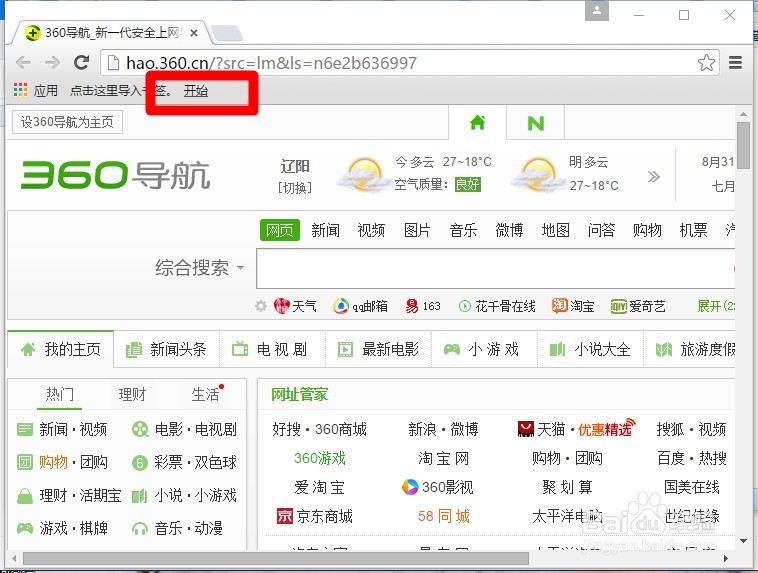758x573 pixels.
Task: Select the 购物 search category
Action: tap(647, 230)
